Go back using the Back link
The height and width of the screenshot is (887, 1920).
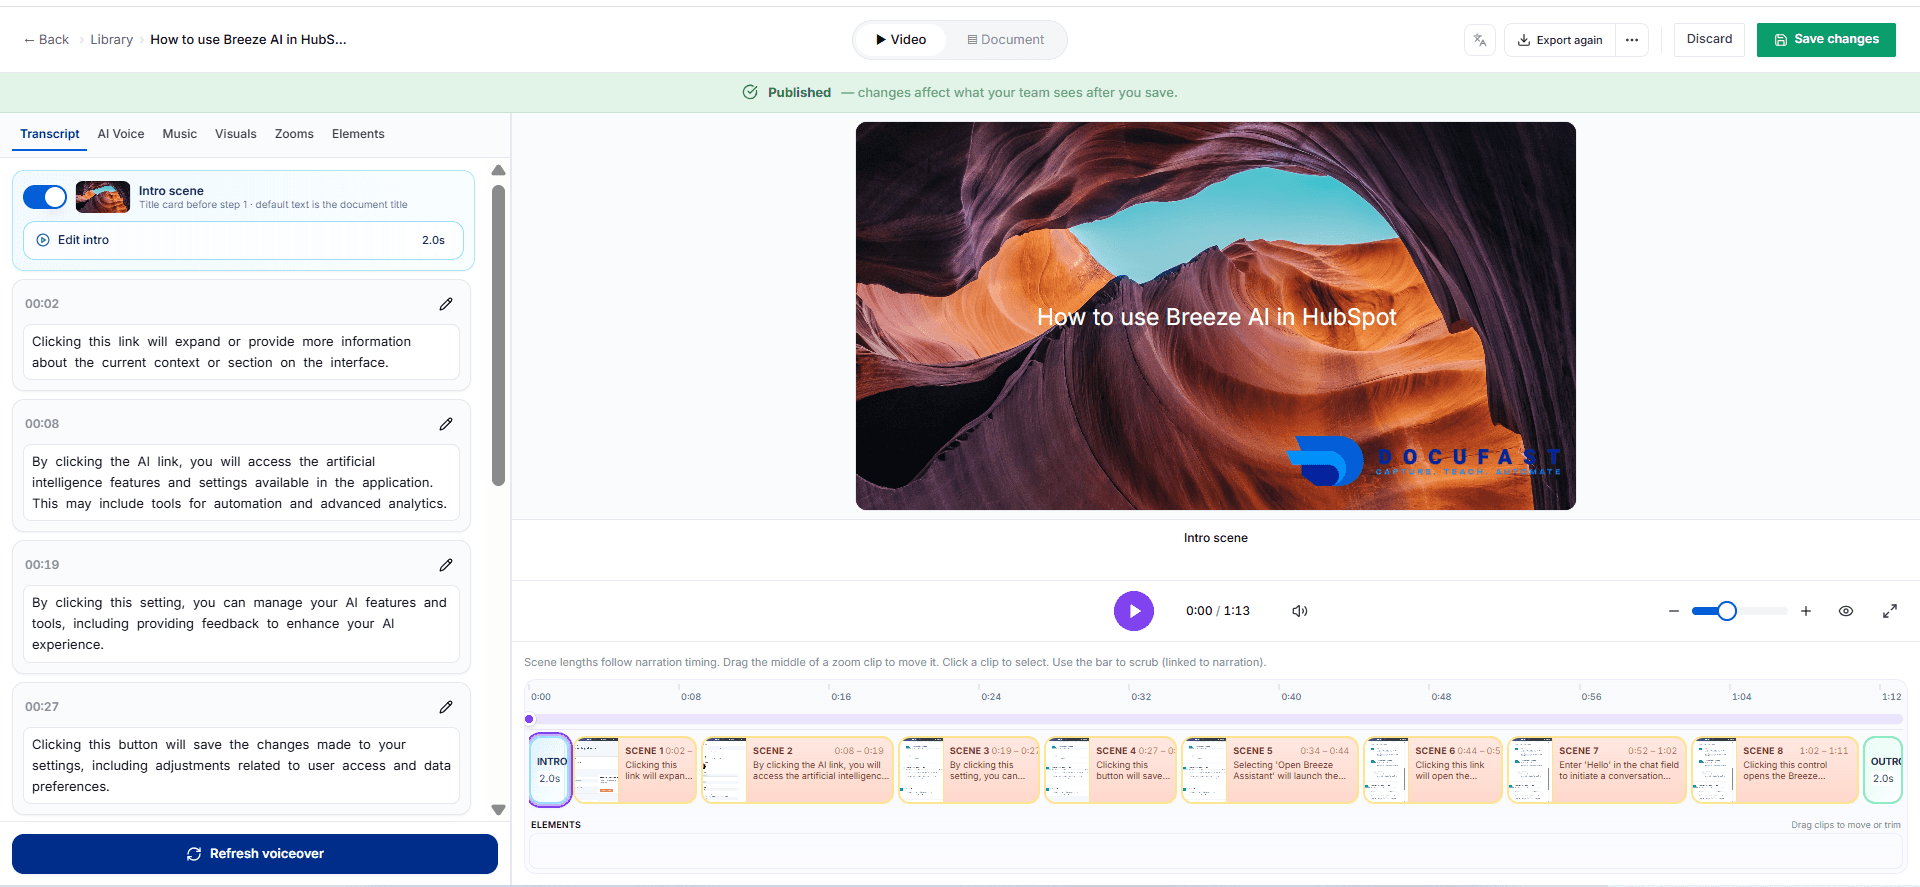click(46, 40)
